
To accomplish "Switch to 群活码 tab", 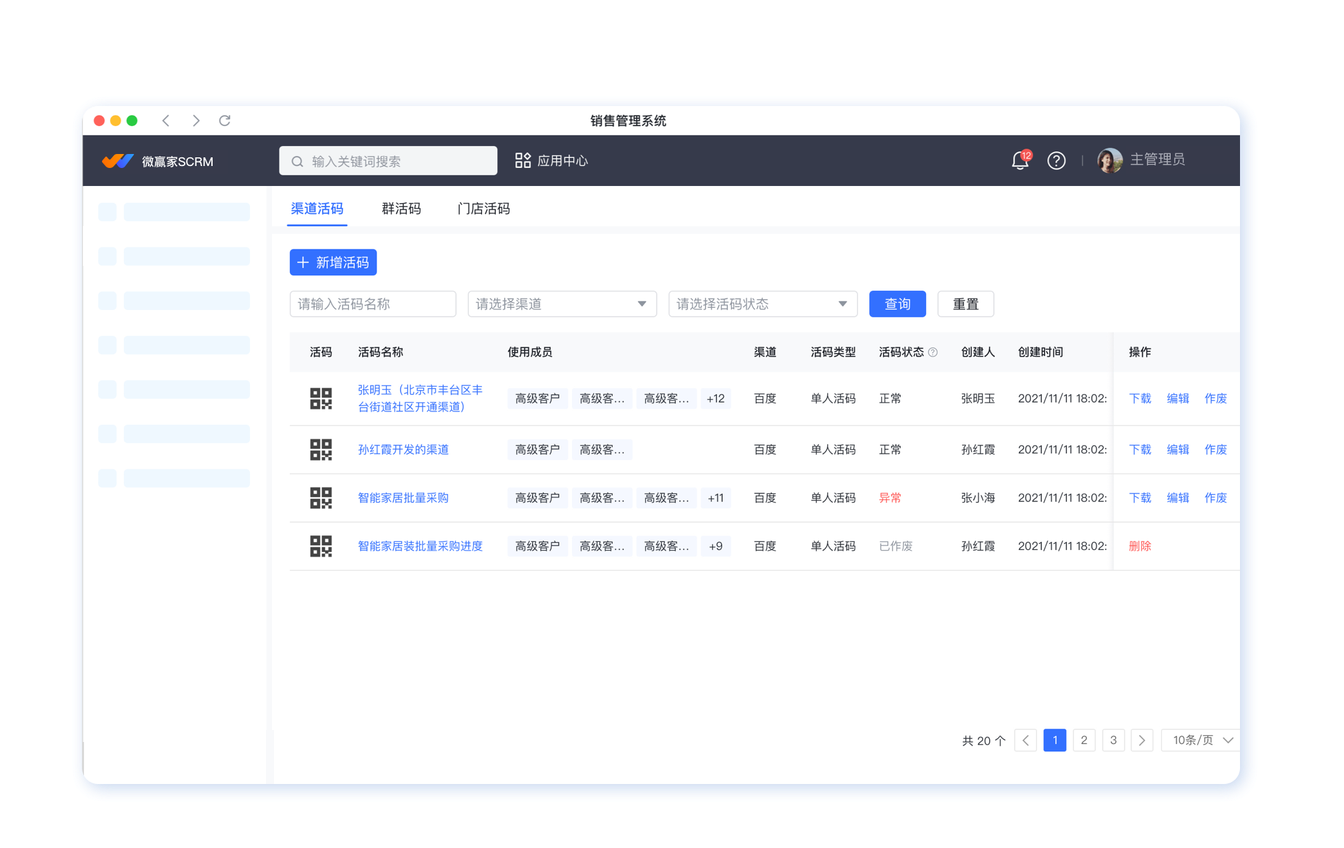I will pos(401,209).
